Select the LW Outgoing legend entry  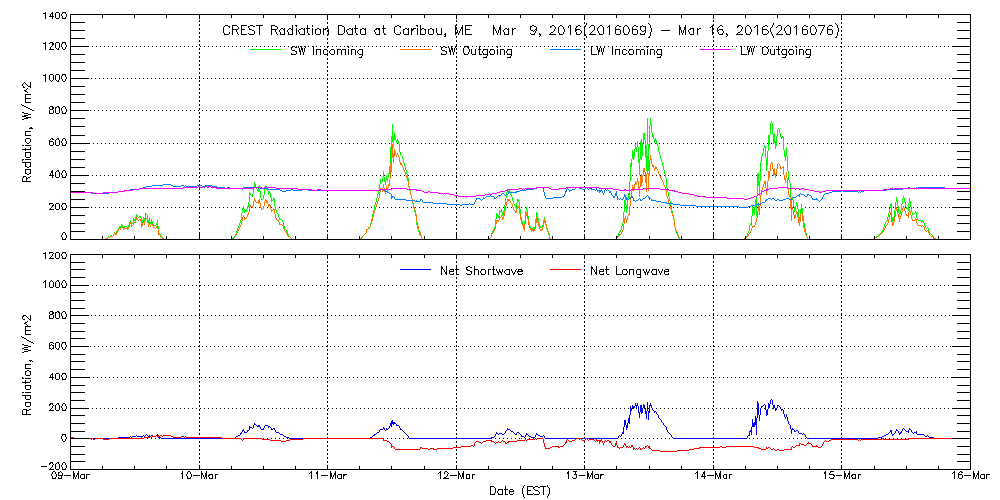click(x=775, y=52)
